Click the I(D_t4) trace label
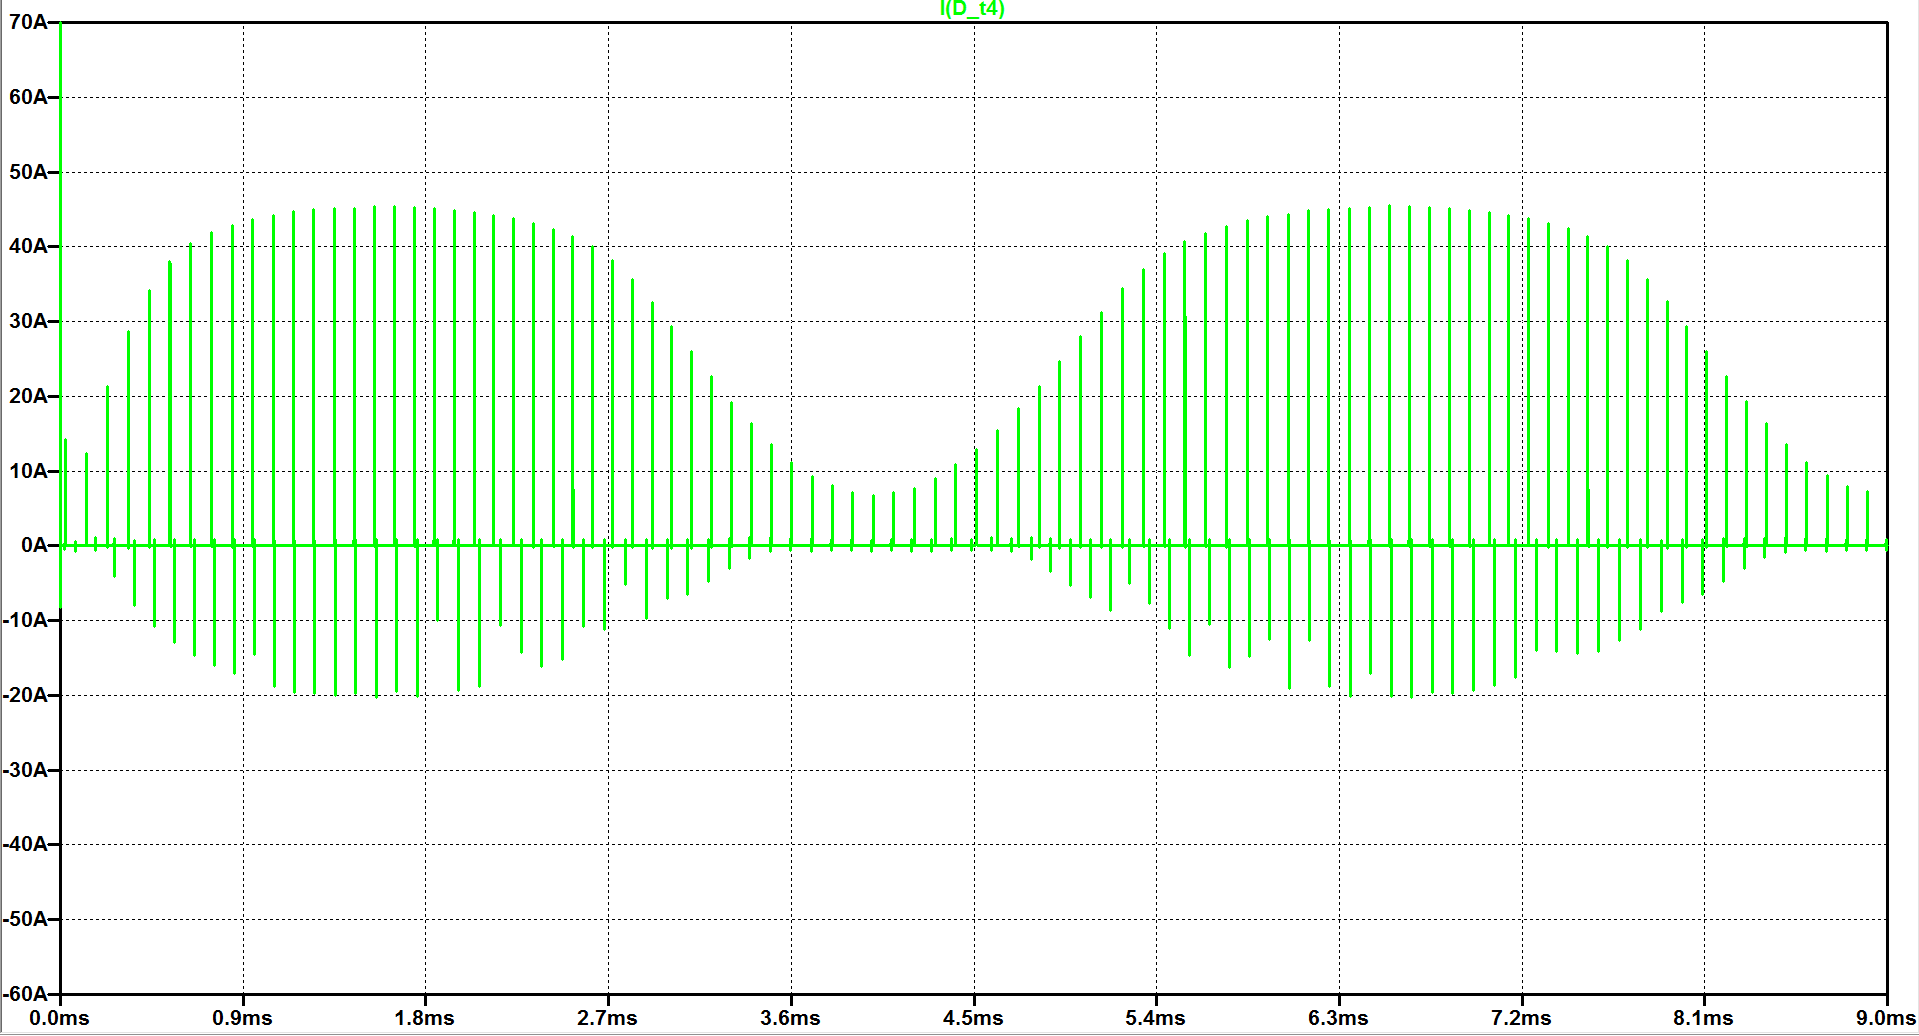Viewport: 1919px width, 1036px height. coord(972,9)
